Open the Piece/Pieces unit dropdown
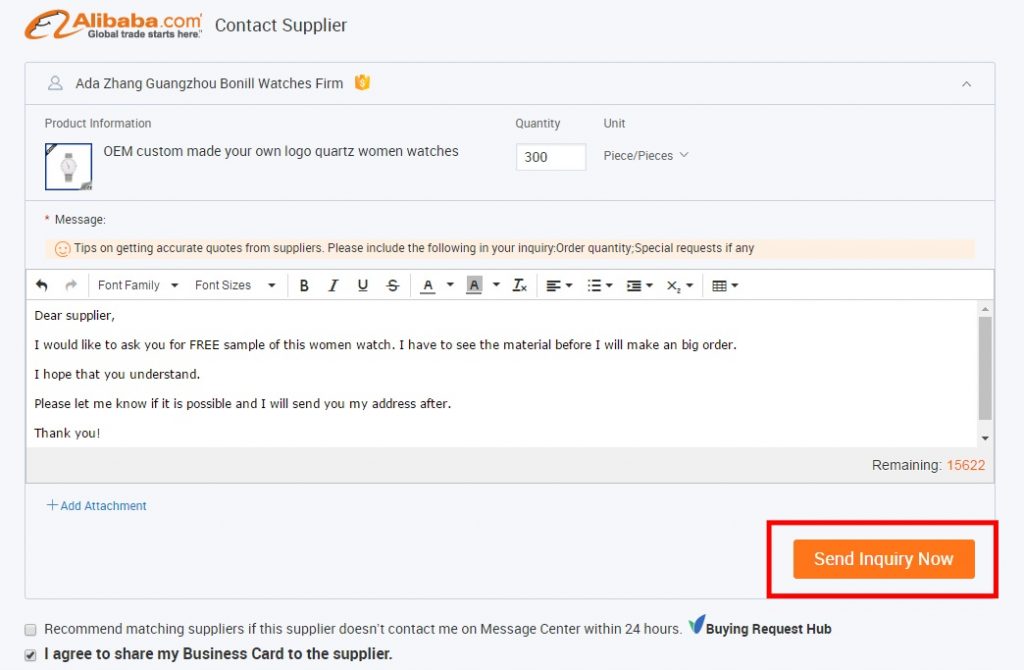This screenshot has width=1024, height=670. pyautogui.click(x=646, y=155)
